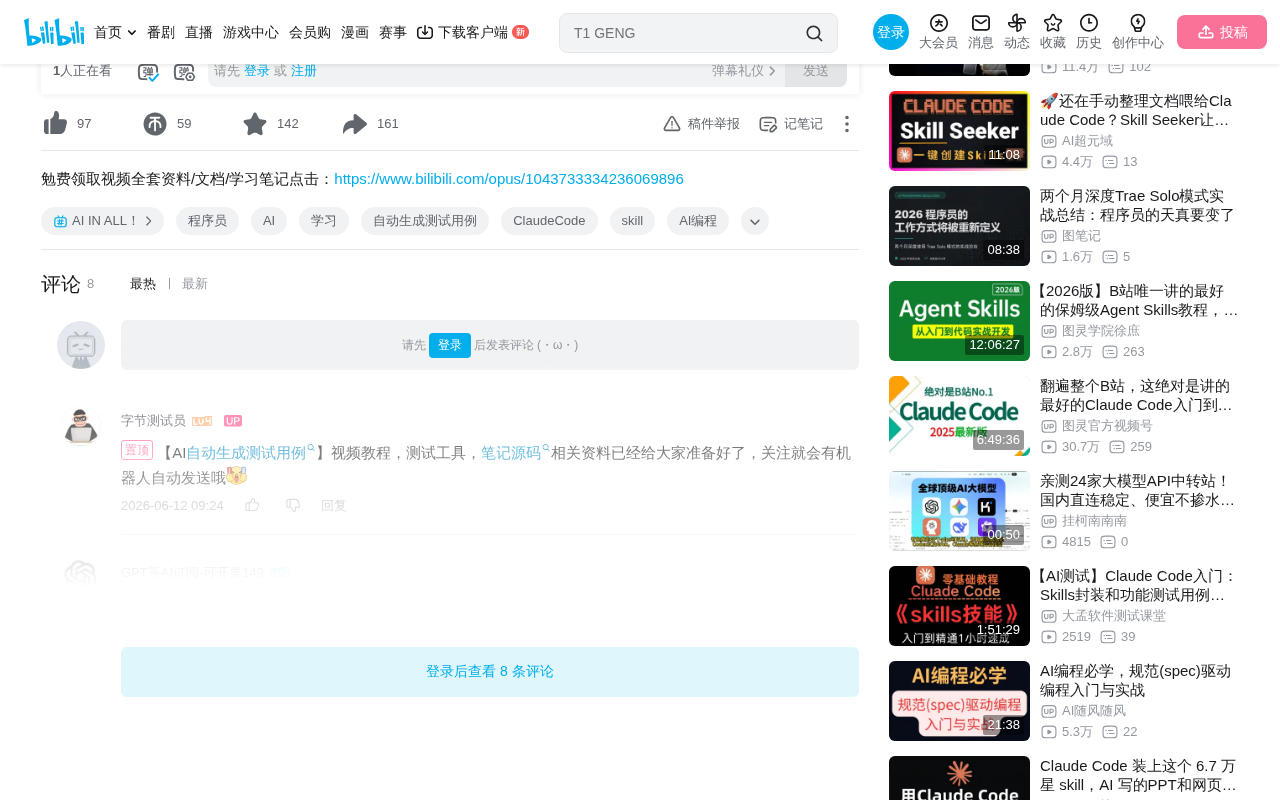Open 游戏中心 in navigation

pyautogui.click(x=251, y=32)
